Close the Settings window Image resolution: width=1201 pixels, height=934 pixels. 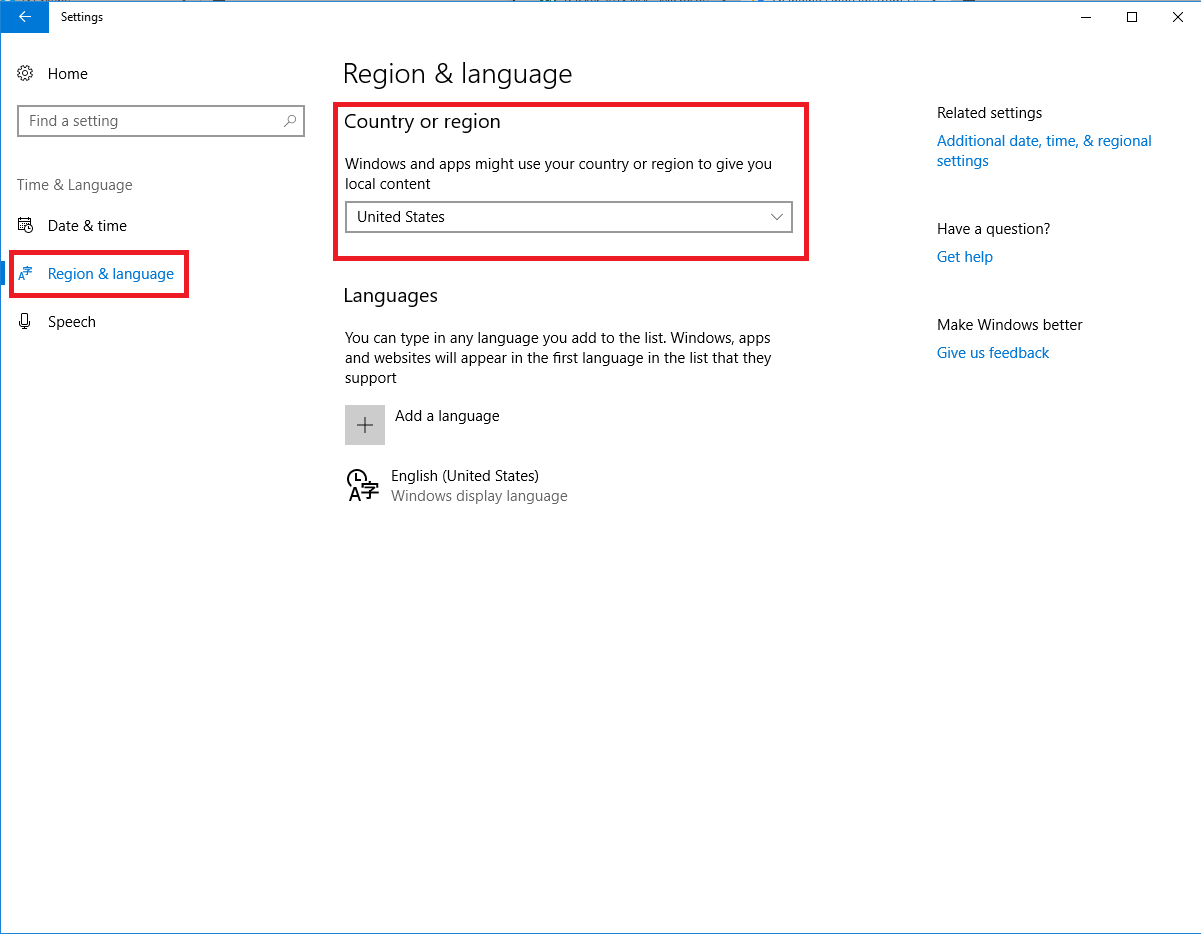1178,17
